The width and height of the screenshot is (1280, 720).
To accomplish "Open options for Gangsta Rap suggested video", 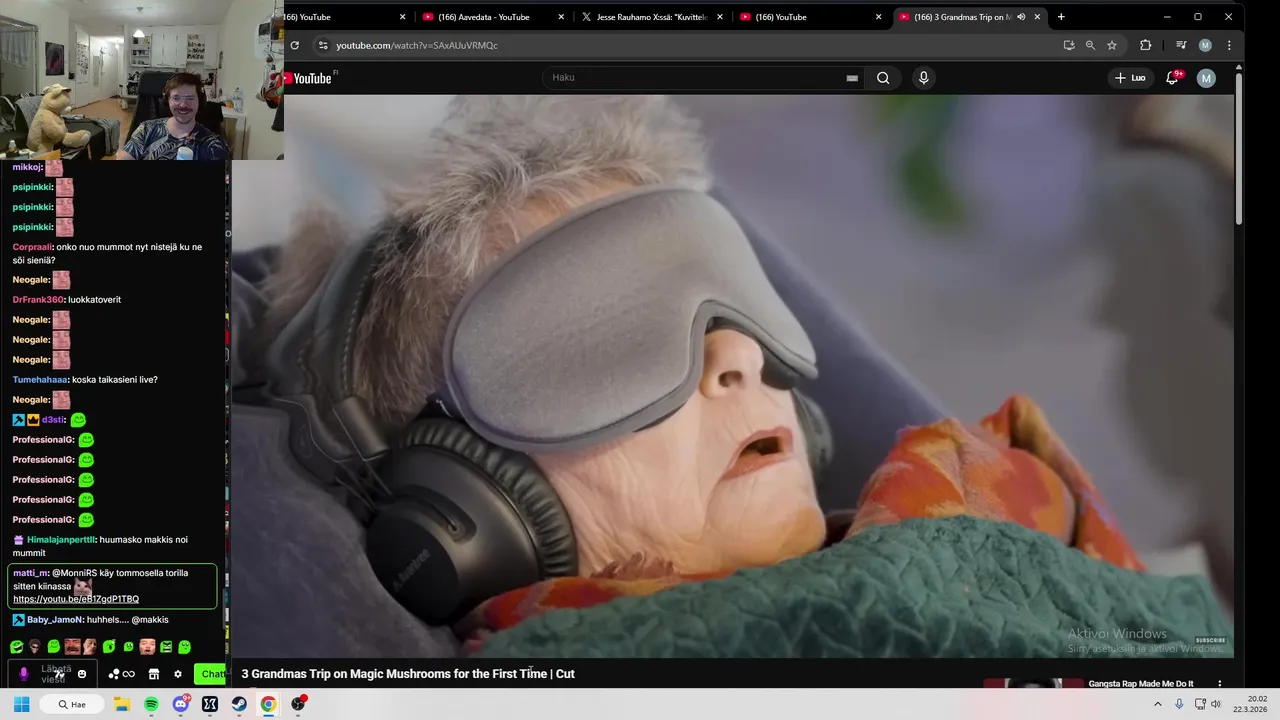I will point(1219,684).
